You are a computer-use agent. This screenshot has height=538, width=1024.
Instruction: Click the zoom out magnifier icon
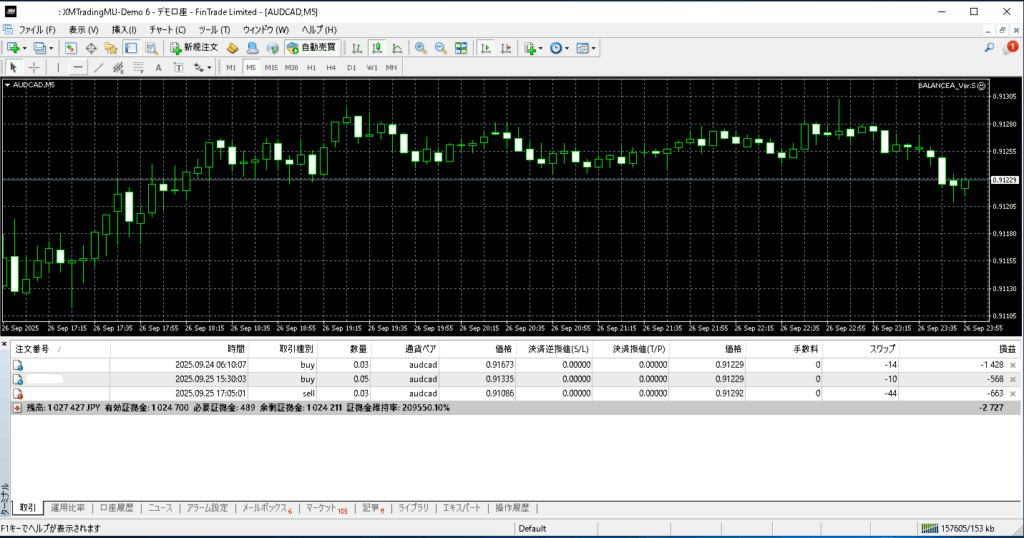pos(440,47)
